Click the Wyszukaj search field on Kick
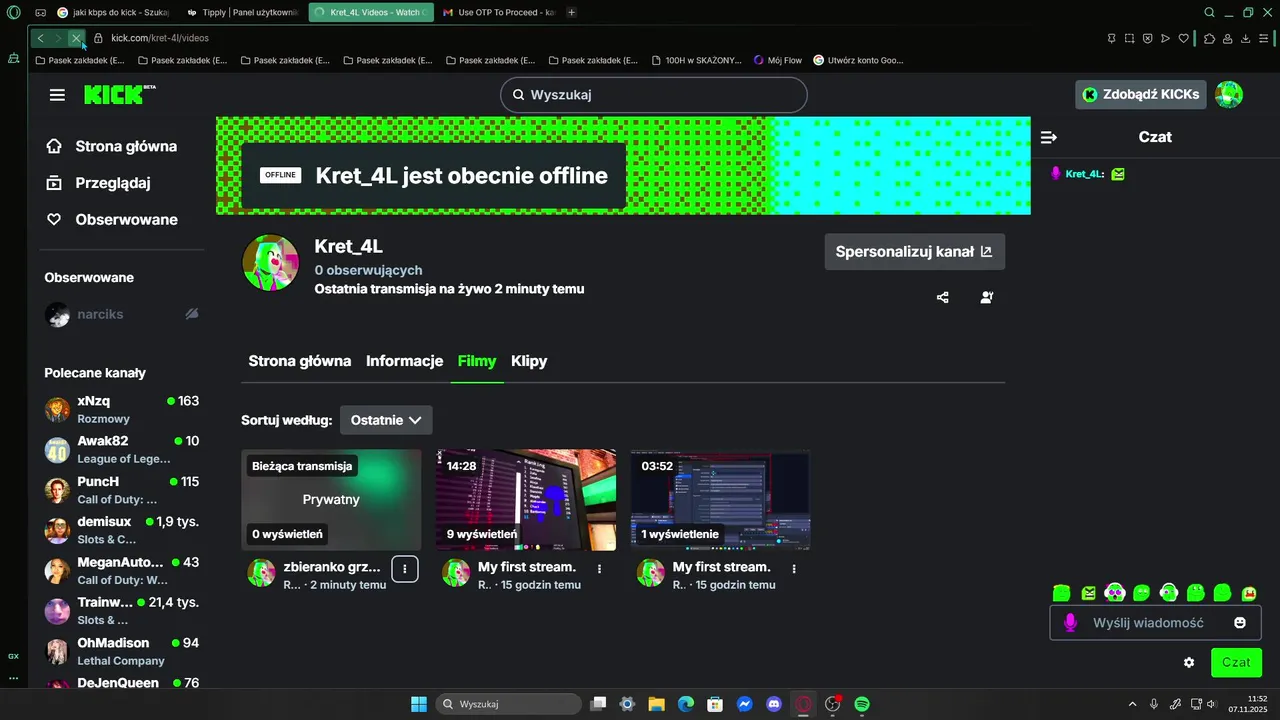 654,95
